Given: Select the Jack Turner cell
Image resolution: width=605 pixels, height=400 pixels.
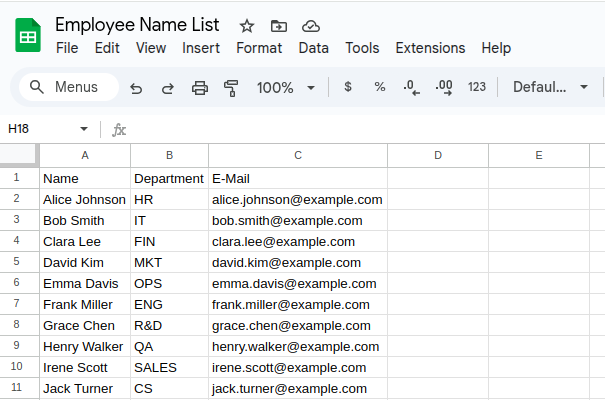Looking at the screenshot, I should (85, 388).
